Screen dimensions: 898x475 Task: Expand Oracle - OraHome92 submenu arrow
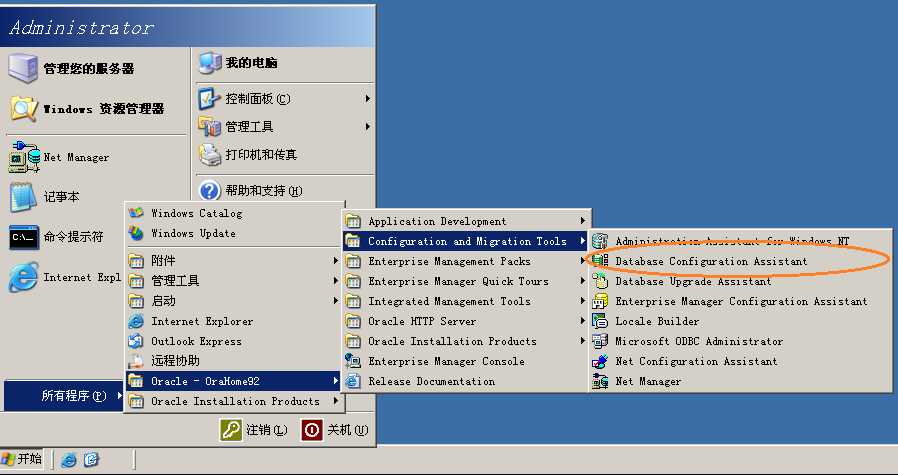coord(336,381)
